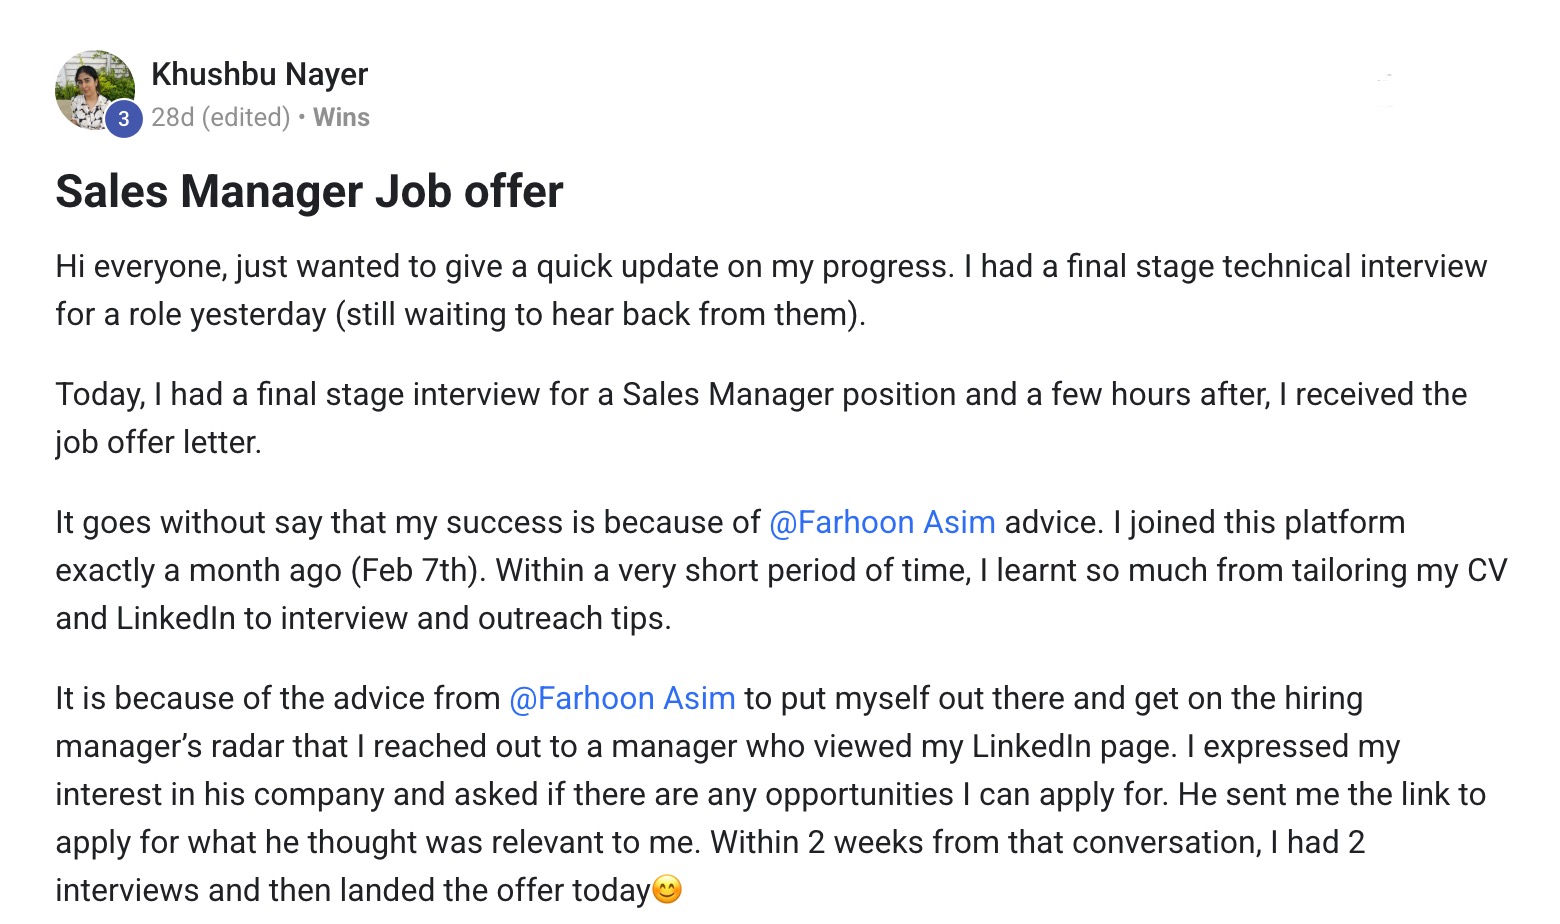Open @Farhoon Asim mention before 'advice. I joined'
The width and height of the screenshot is (1560, 924).
click(882, 522)
